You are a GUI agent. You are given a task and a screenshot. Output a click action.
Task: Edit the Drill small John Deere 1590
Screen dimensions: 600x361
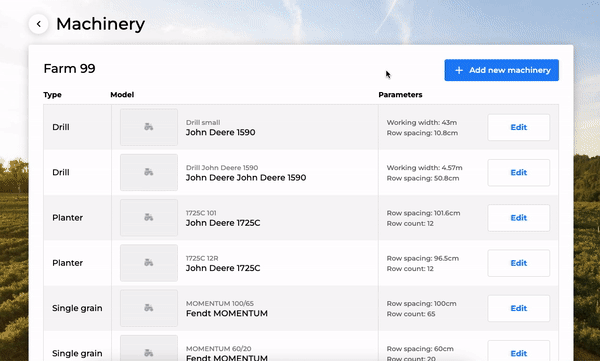click(518, 127)
